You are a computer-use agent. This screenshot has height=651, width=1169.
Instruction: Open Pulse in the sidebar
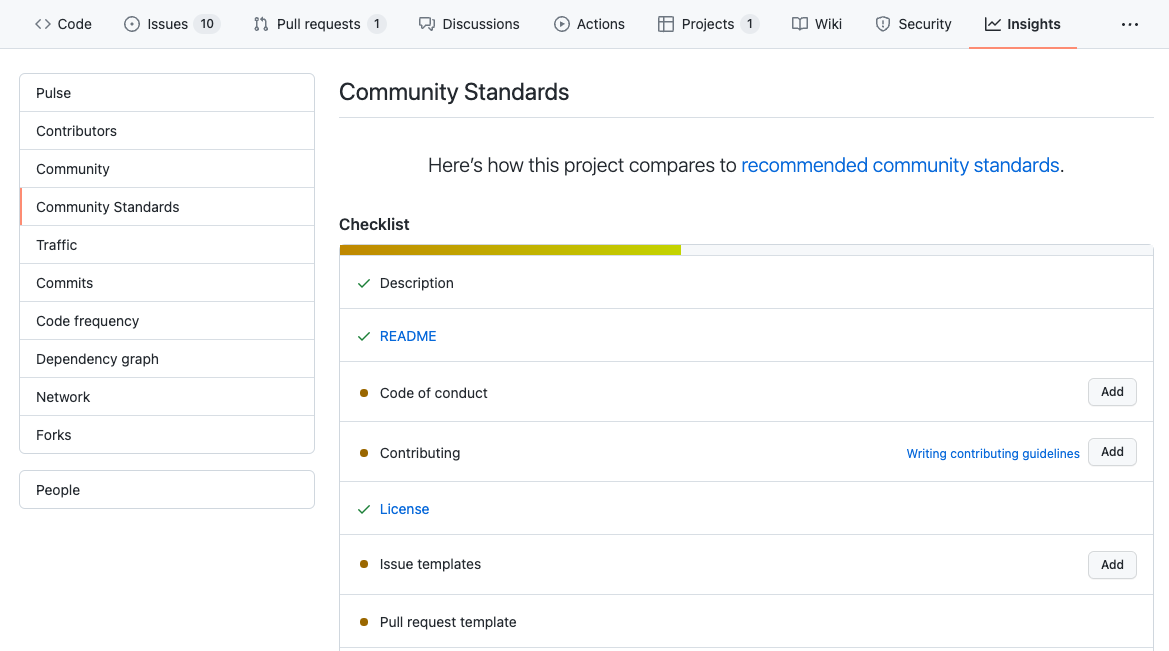(x=54, y=93)
